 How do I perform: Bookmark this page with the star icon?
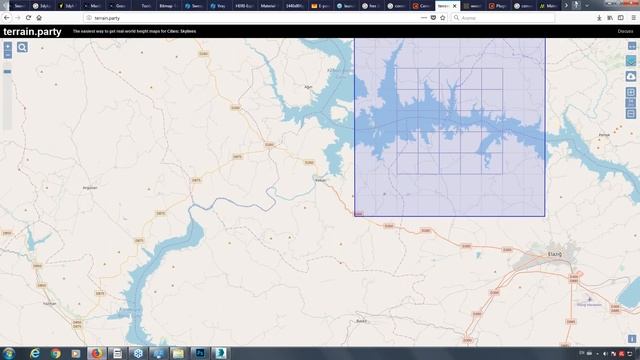[442, 18]
